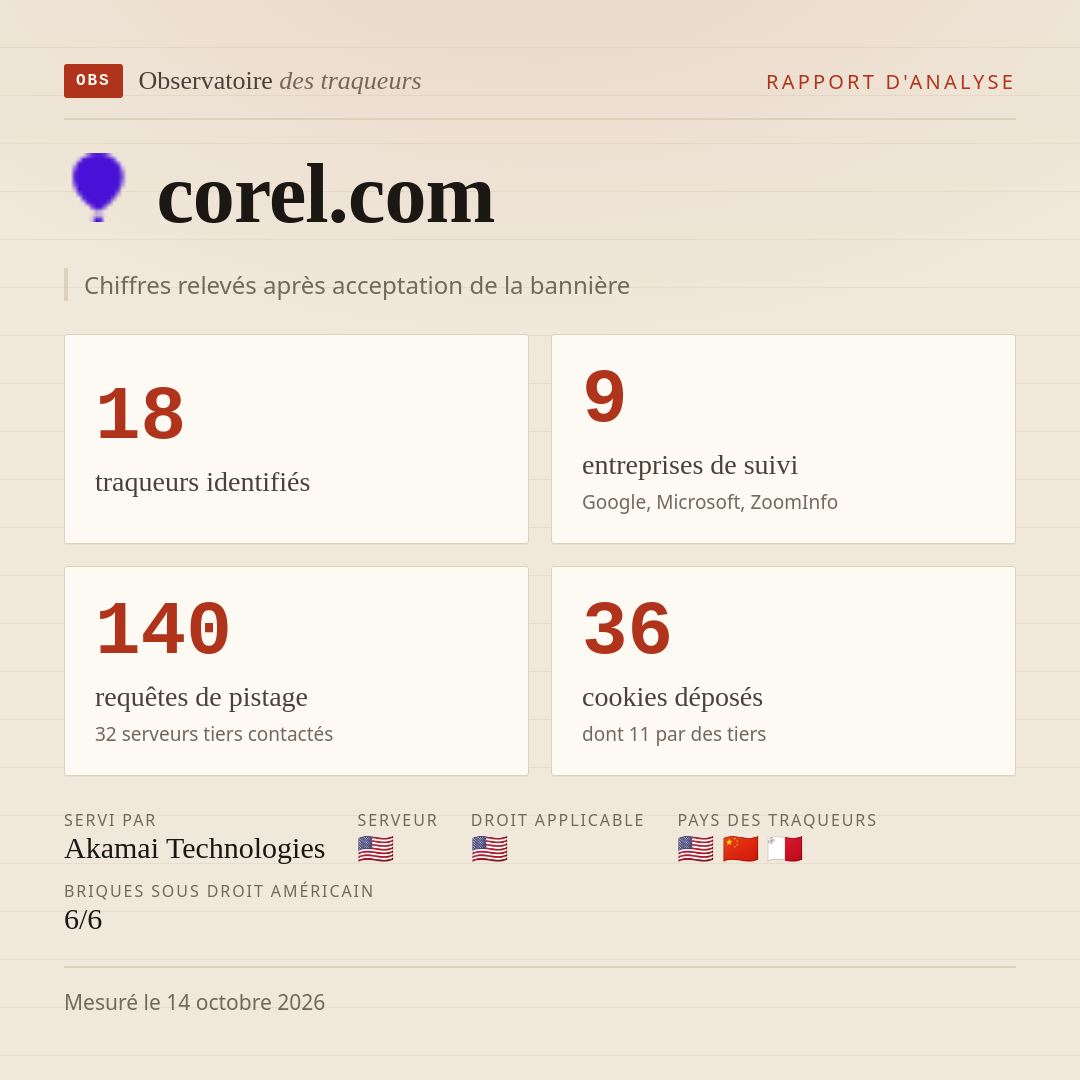Click the 'traqueurs identifiés' label
This screenshot has width=1080, height=1080.
click(x=202, y=482)
